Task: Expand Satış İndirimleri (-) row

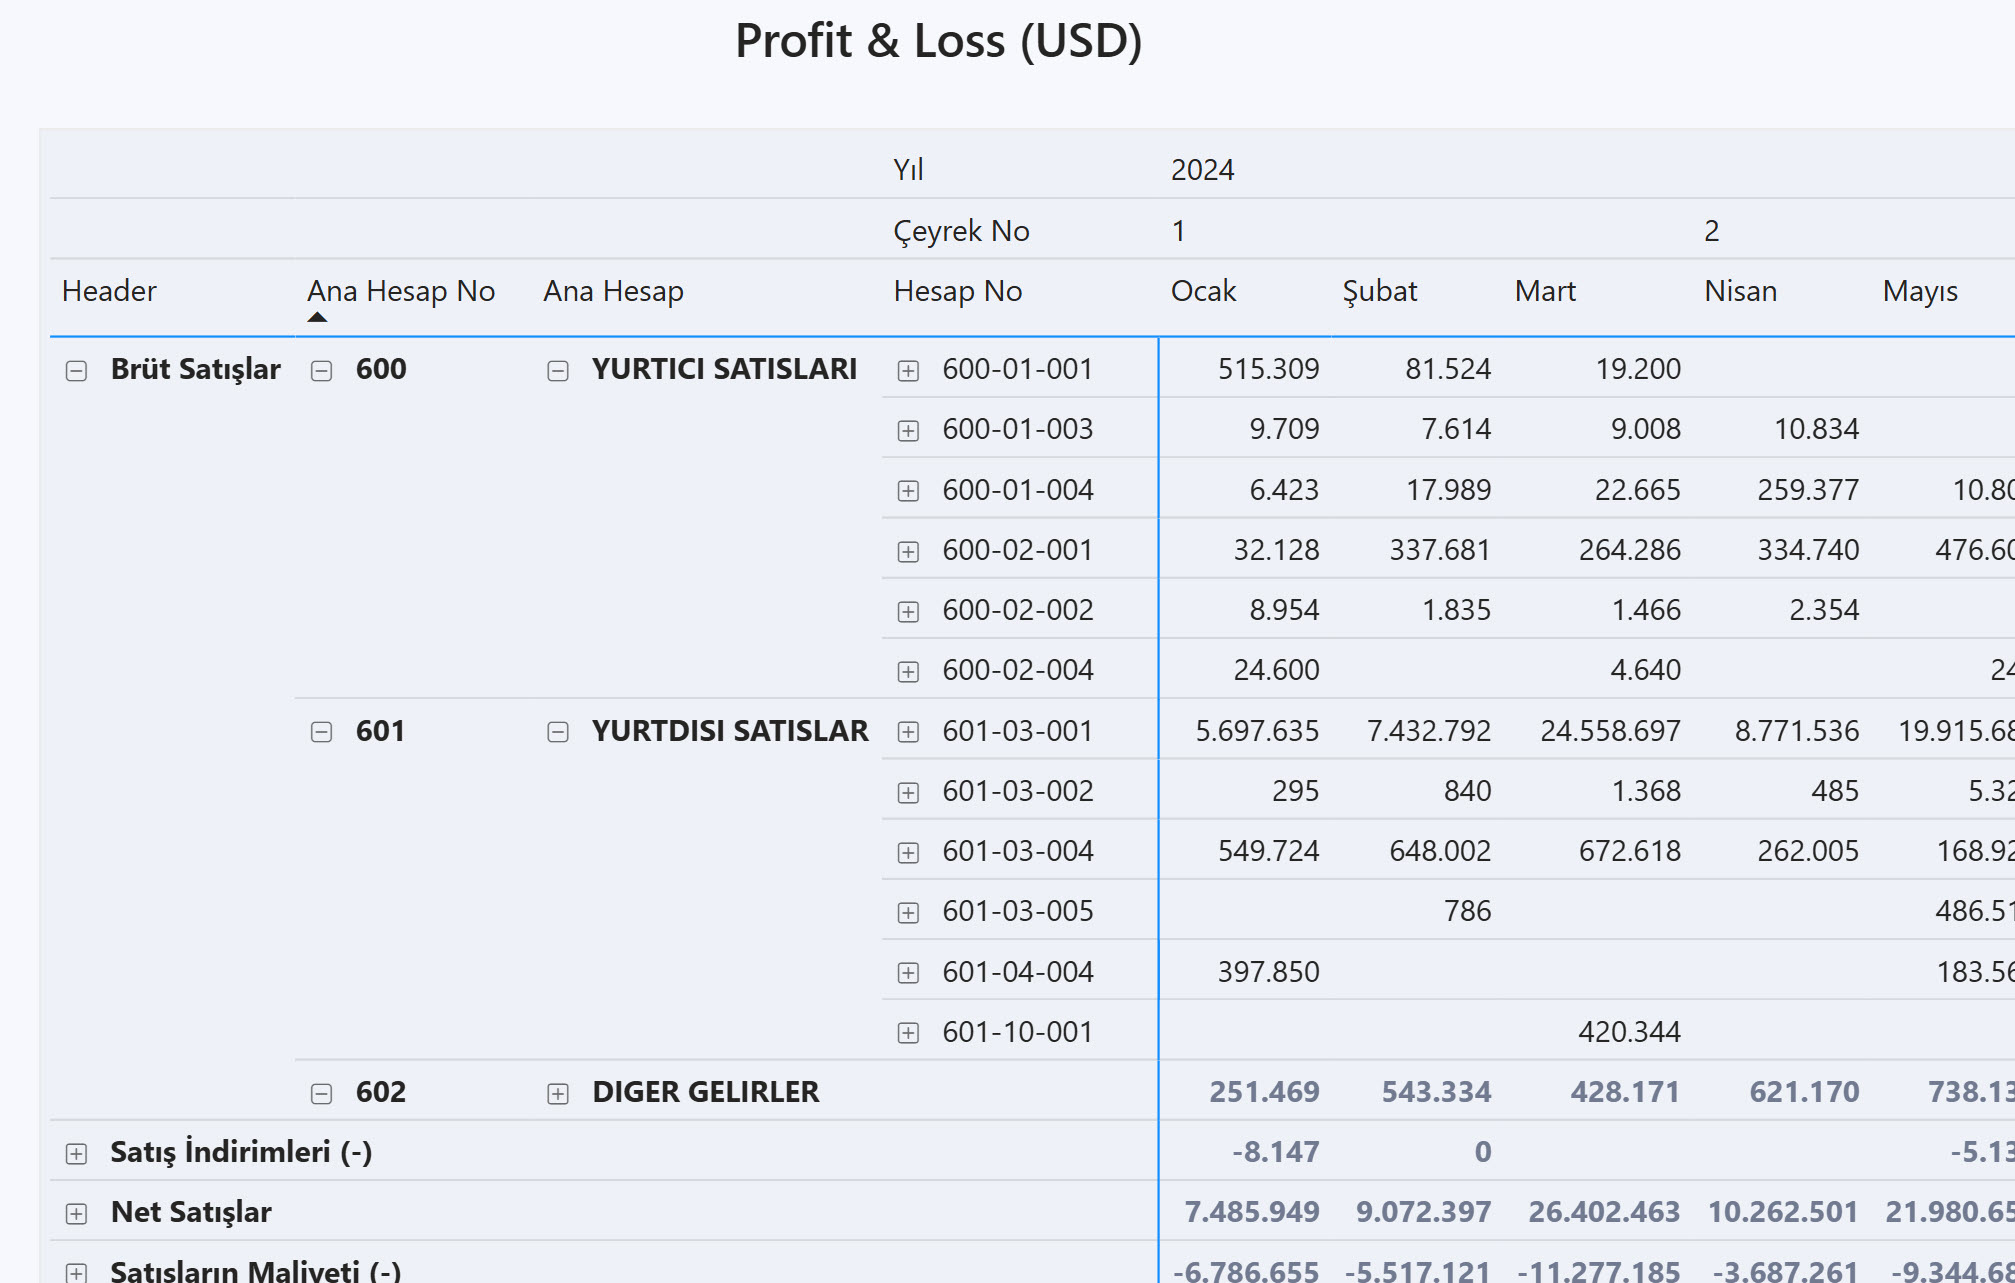Action: [76, 1154]
